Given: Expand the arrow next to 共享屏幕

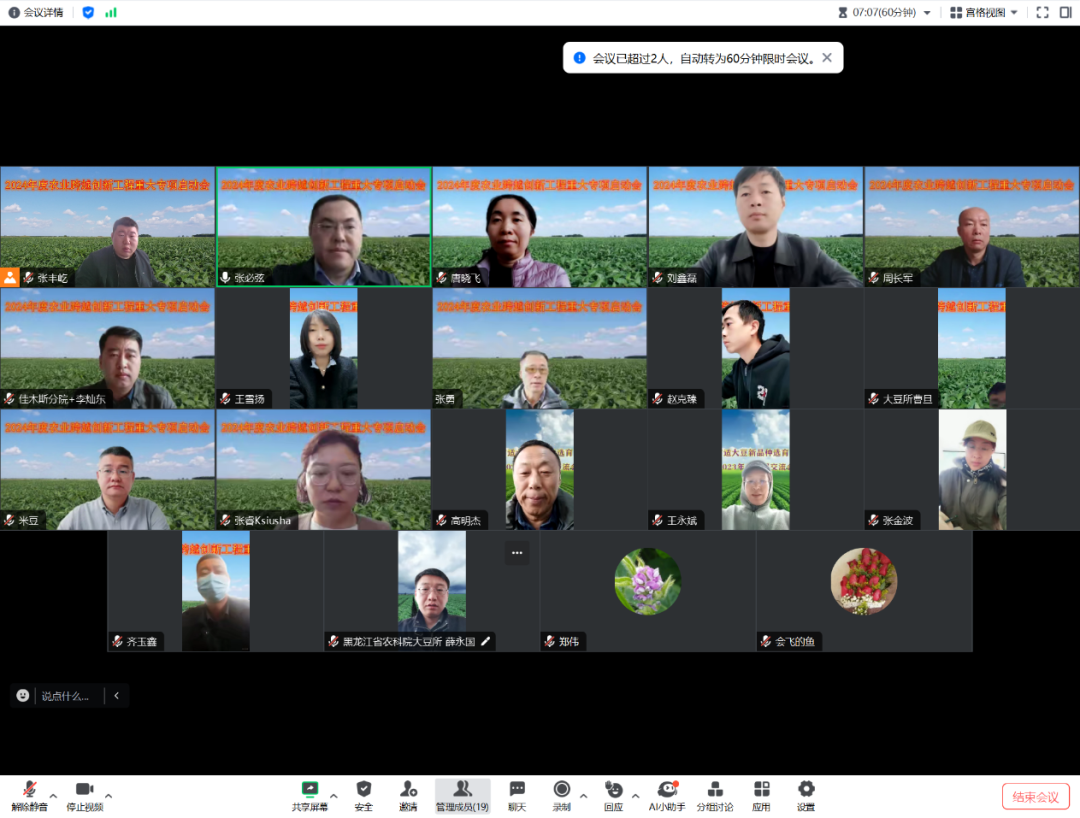Looking at the screenshot, I should coord(334,797).
